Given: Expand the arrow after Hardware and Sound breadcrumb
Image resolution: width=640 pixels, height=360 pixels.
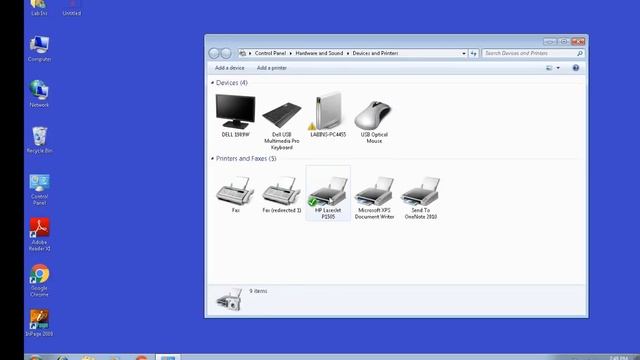Looking at the screenshot, I should click(x=348, y=53).
